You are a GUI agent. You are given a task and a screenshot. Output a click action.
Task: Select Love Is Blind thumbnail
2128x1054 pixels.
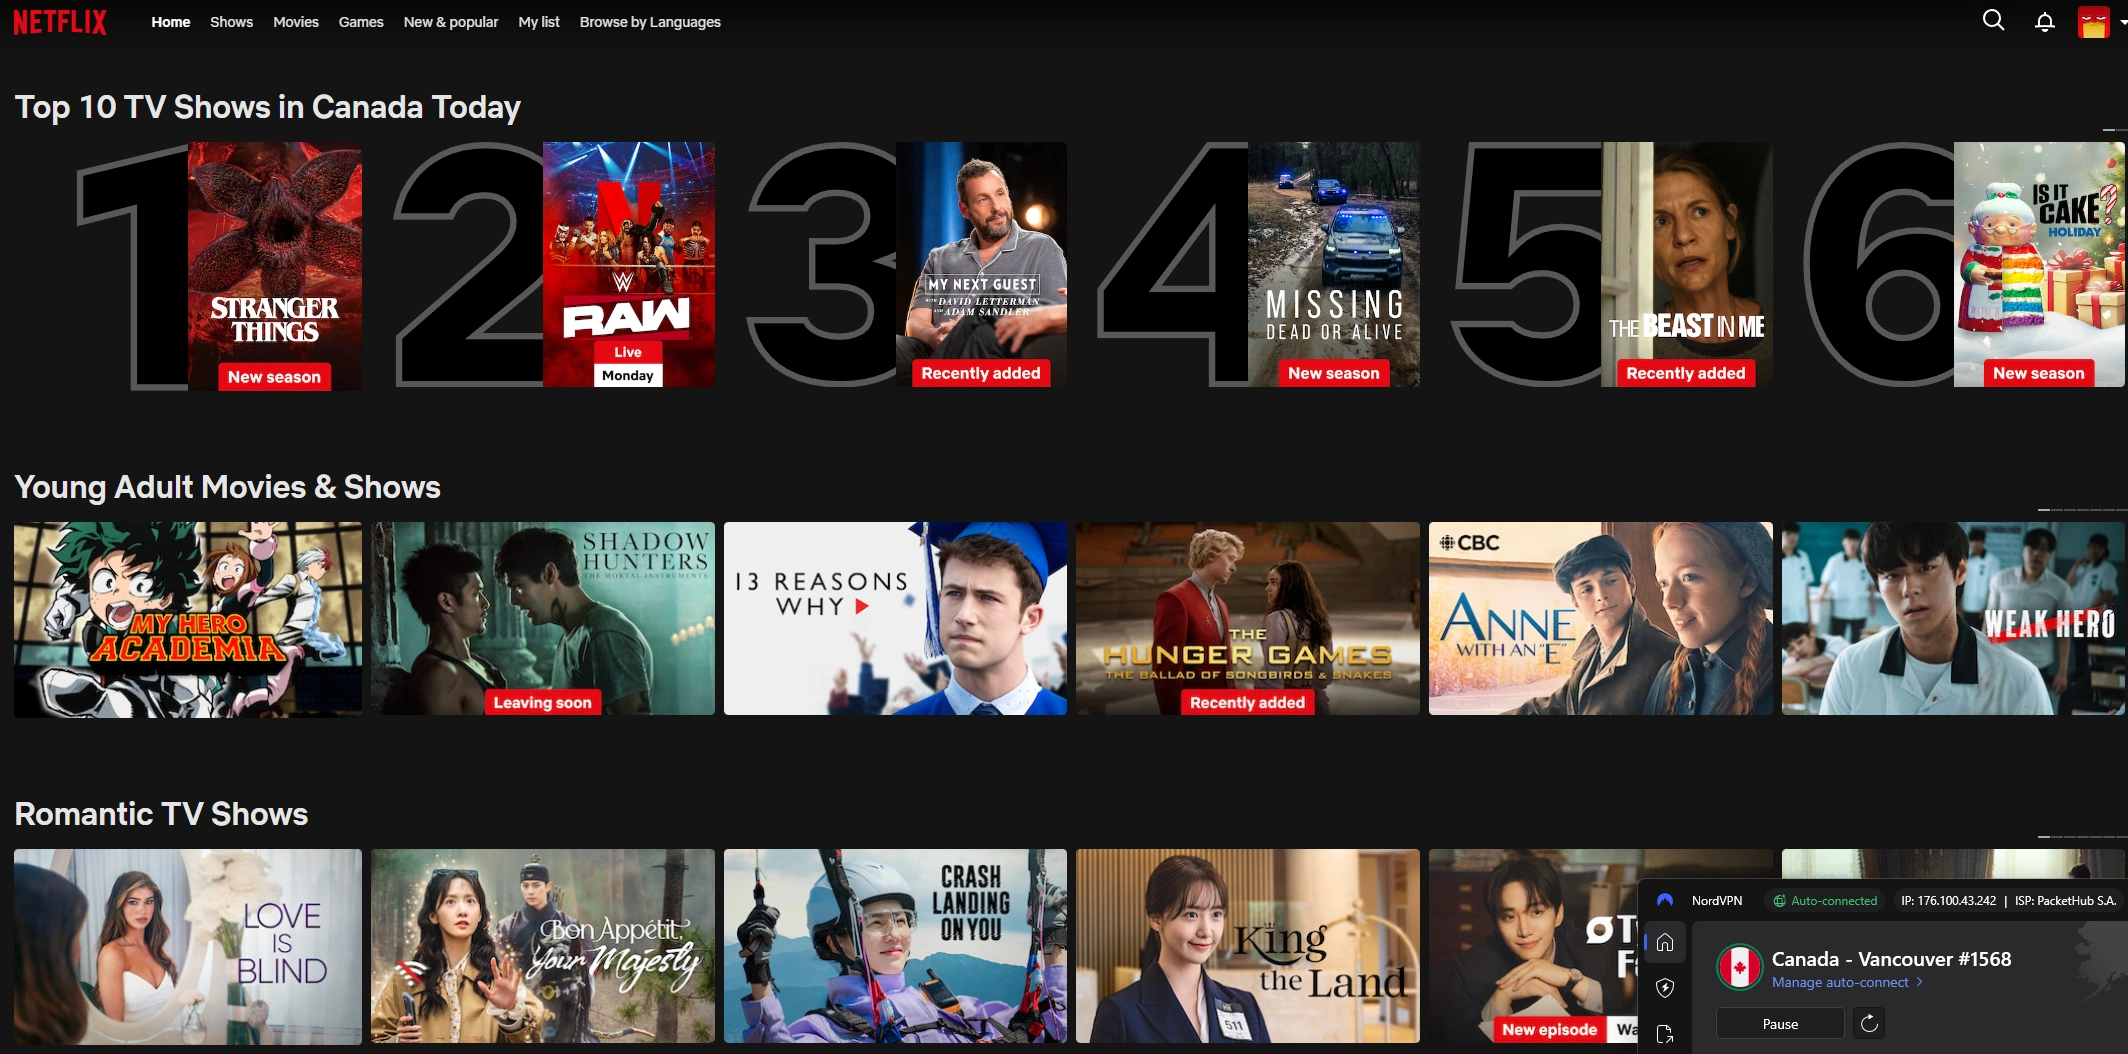(188, 946)
